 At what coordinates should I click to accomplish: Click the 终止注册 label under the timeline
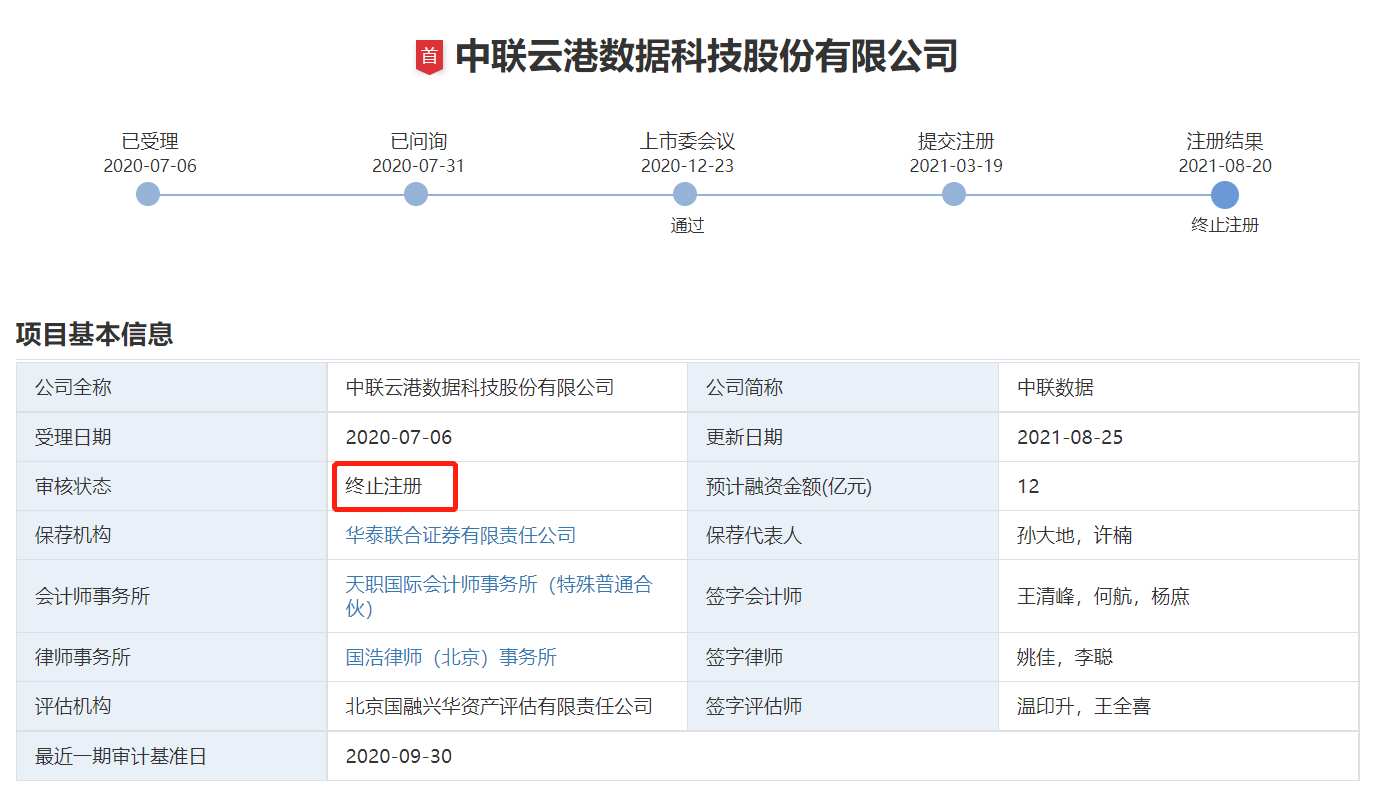coord(1225,225)
